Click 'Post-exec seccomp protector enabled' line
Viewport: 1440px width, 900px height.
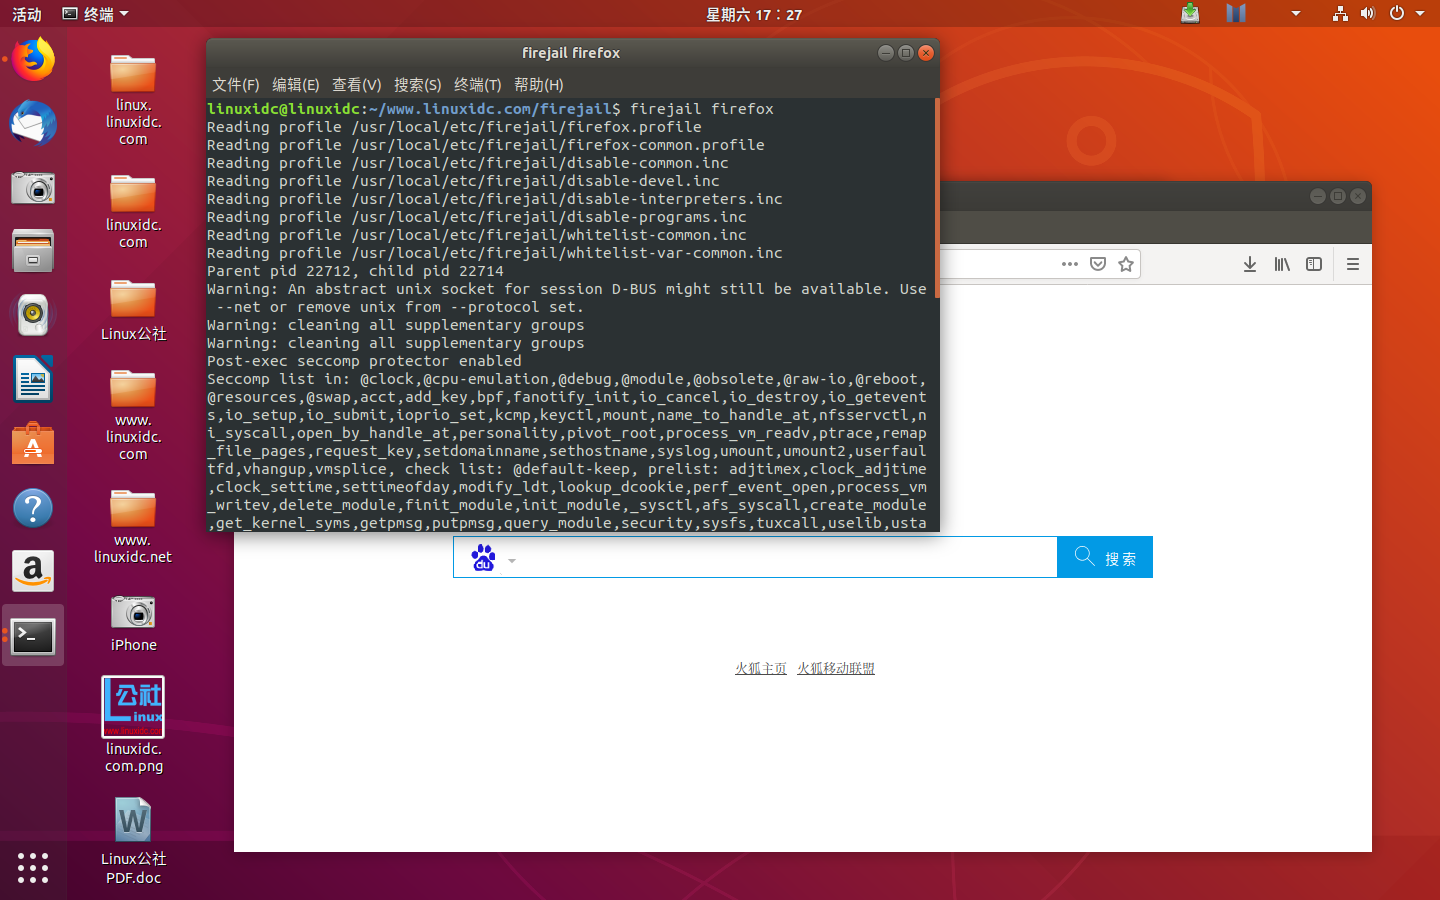(x=364, y=361)
